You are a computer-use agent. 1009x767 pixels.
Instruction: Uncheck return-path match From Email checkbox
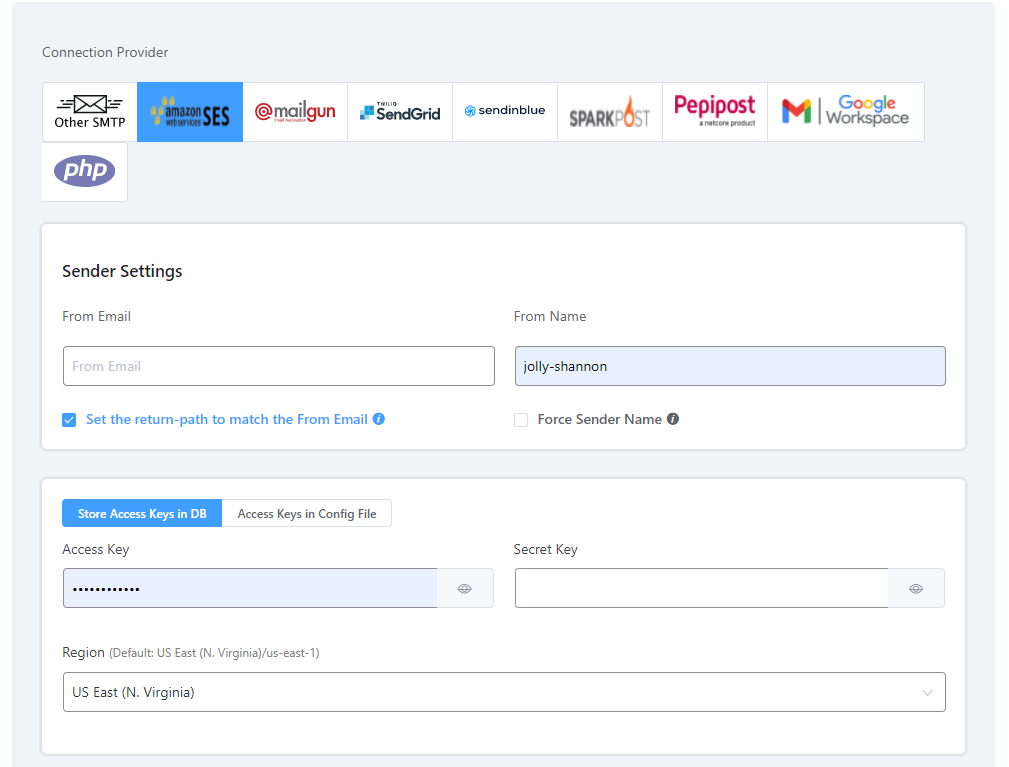coord(69,420)
